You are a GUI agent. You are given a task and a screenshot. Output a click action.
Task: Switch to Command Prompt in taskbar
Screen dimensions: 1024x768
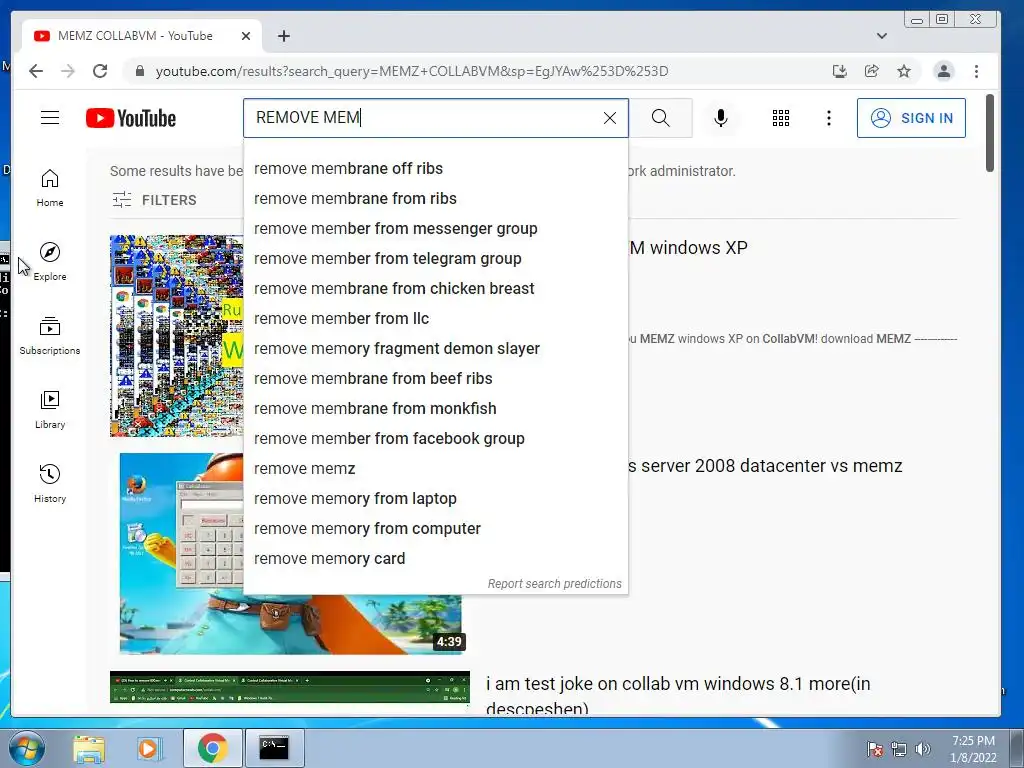pos(274,748)
